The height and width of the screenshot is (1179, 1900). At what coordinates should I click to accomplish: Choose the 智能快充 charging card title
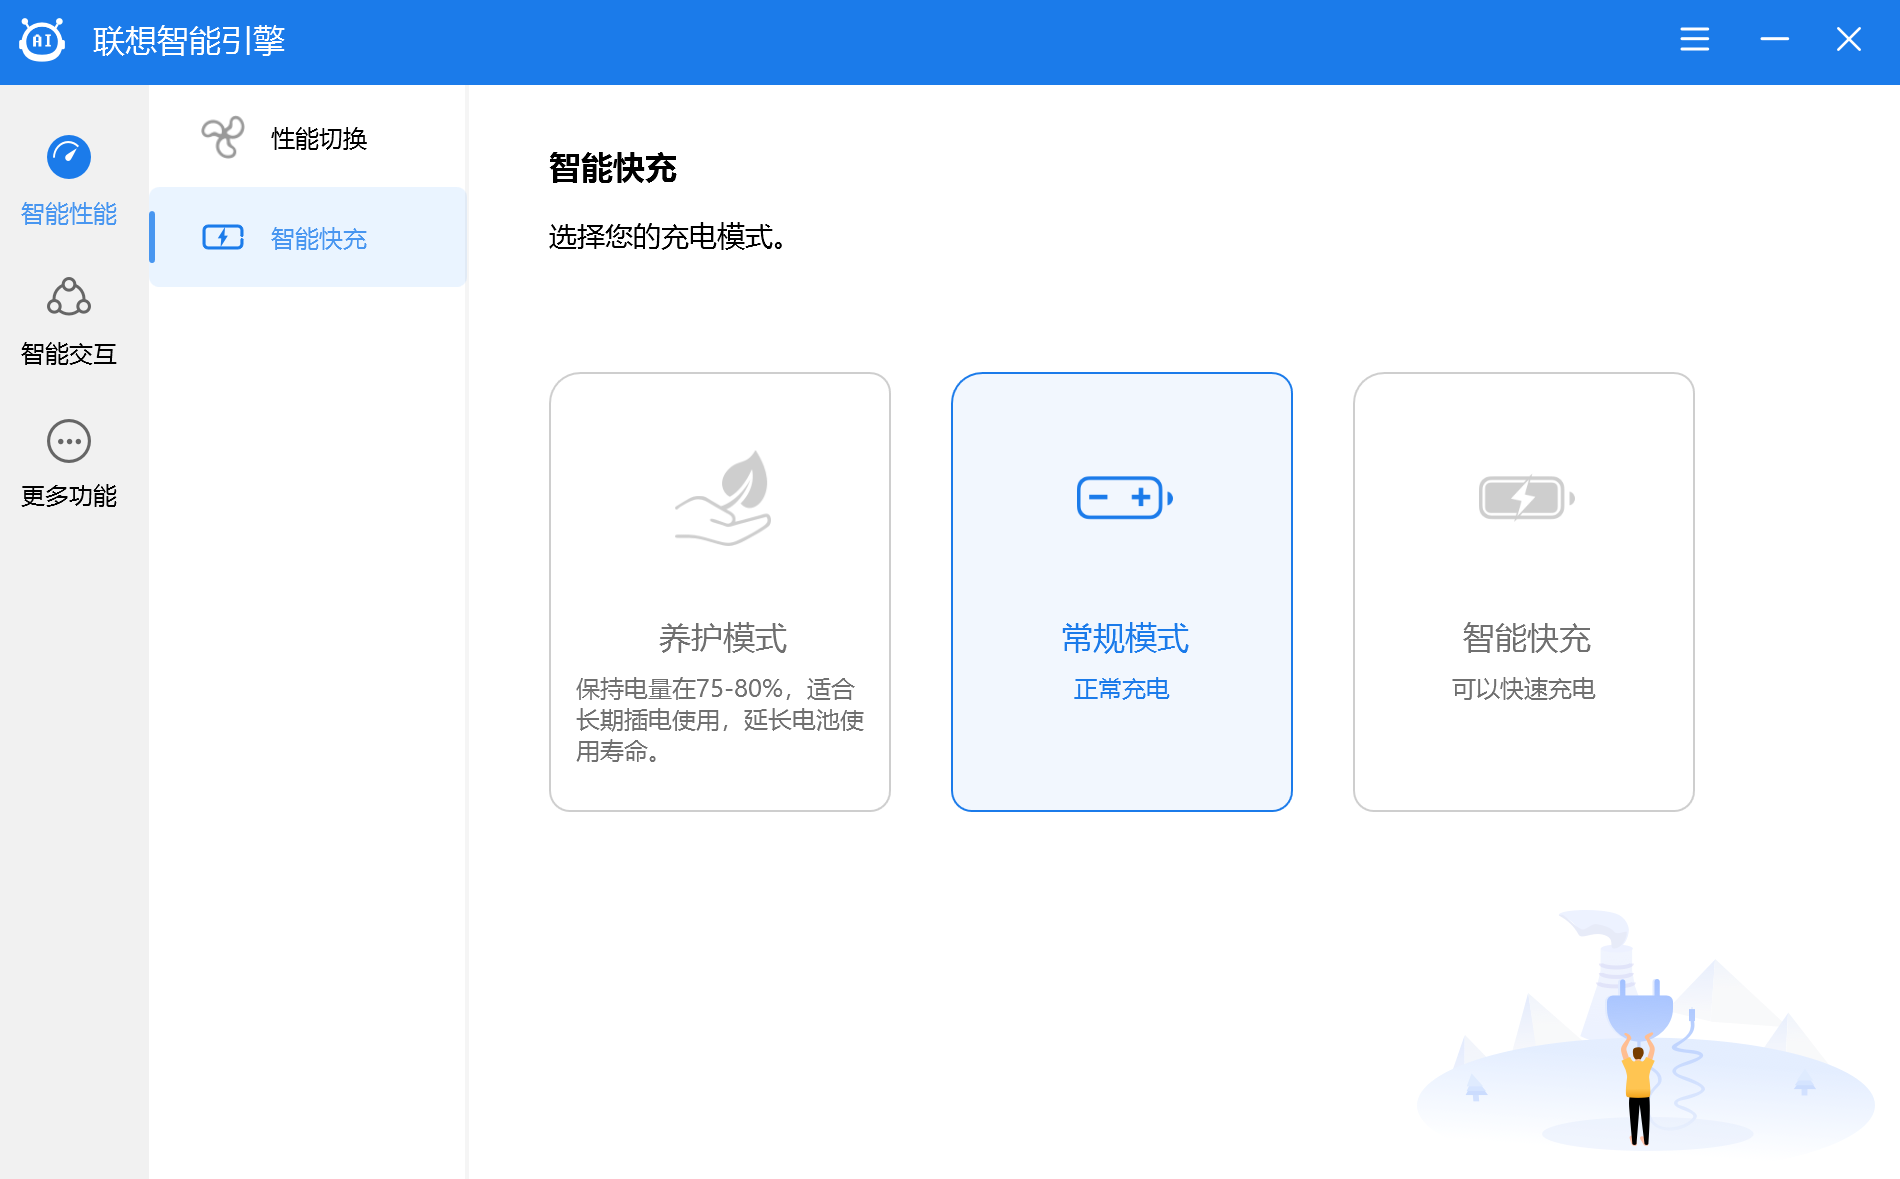(x=1526, y=638)
